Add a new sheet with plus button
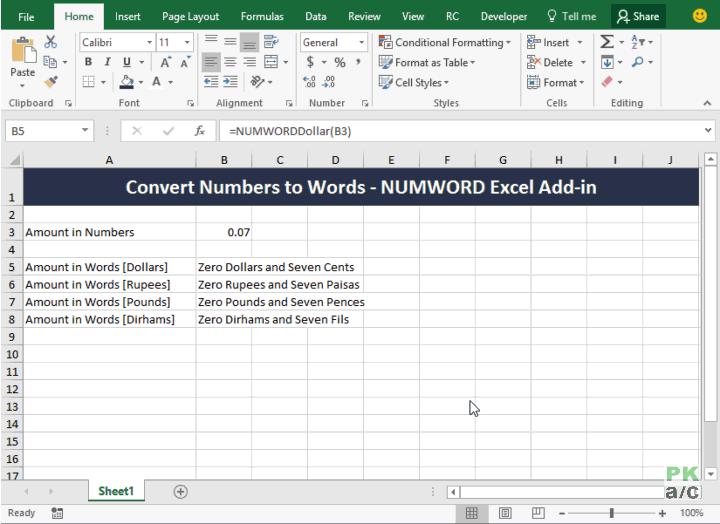This screenshot has height=524, width=720. pos(180,491)
